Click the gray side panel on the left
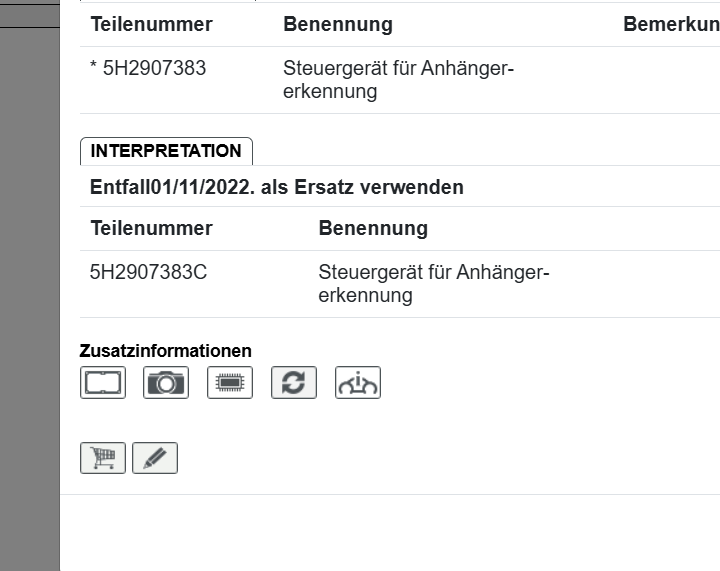 30,300
